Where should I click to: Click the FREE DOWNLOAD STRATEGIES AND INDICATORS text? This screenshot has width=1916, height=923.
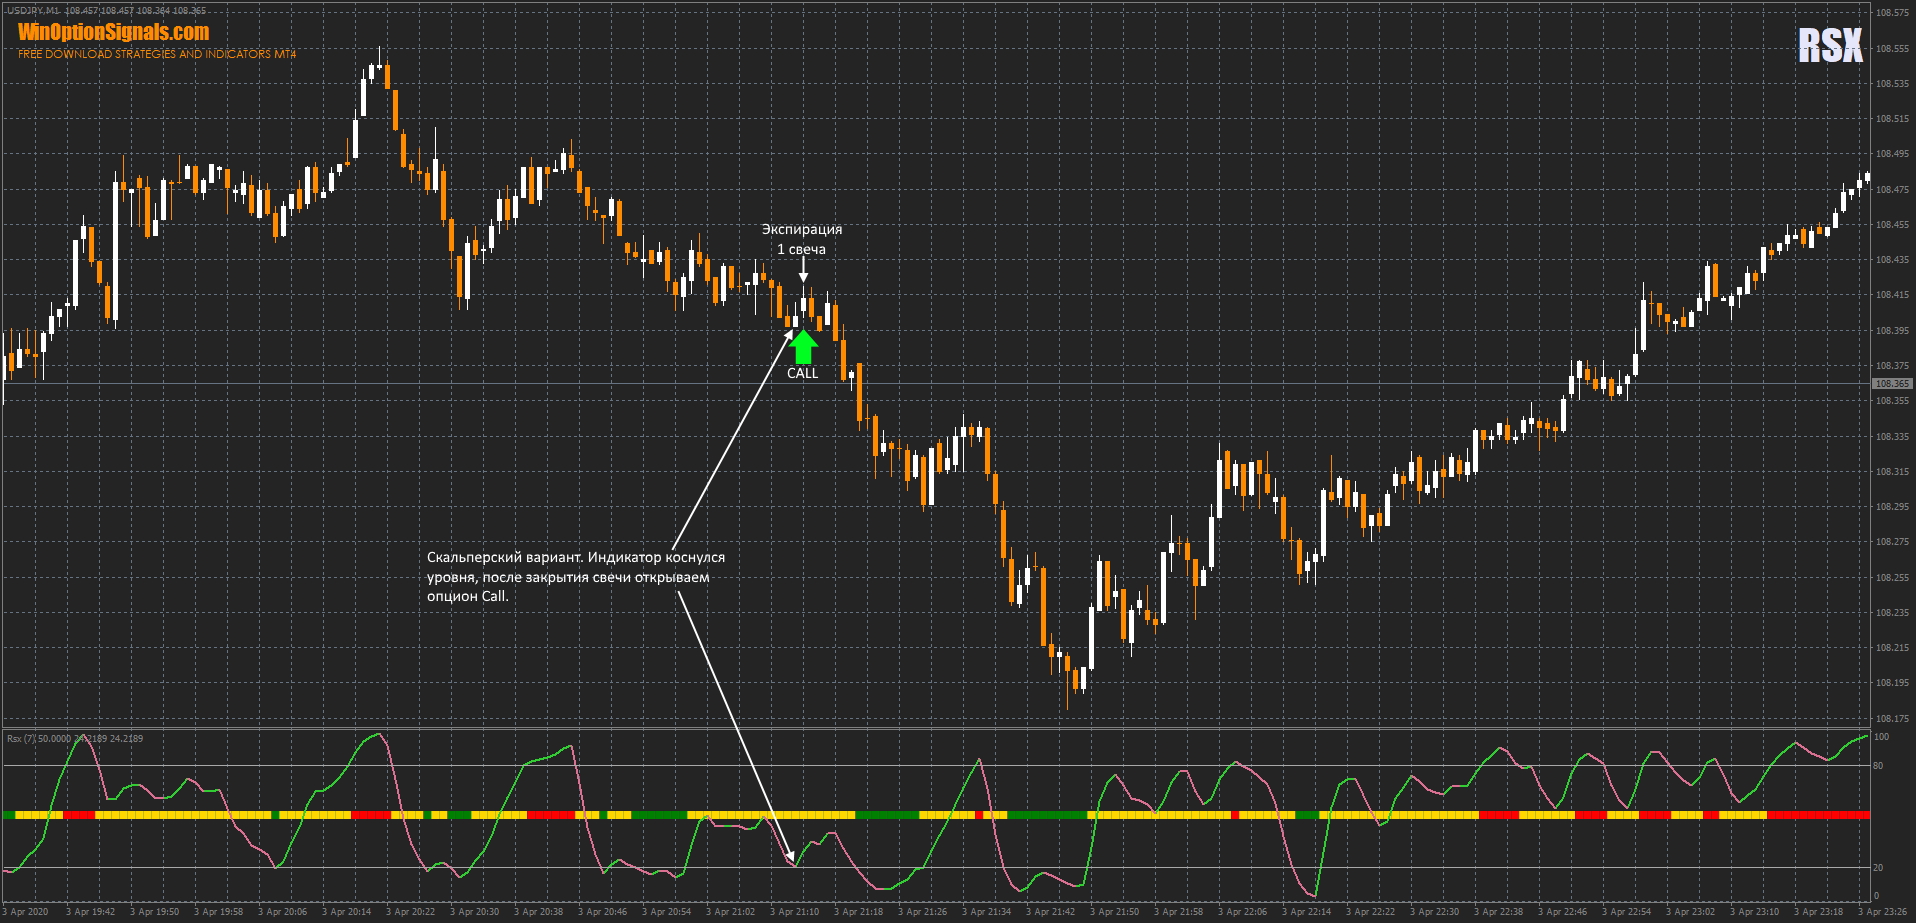(x=157, y=54)
